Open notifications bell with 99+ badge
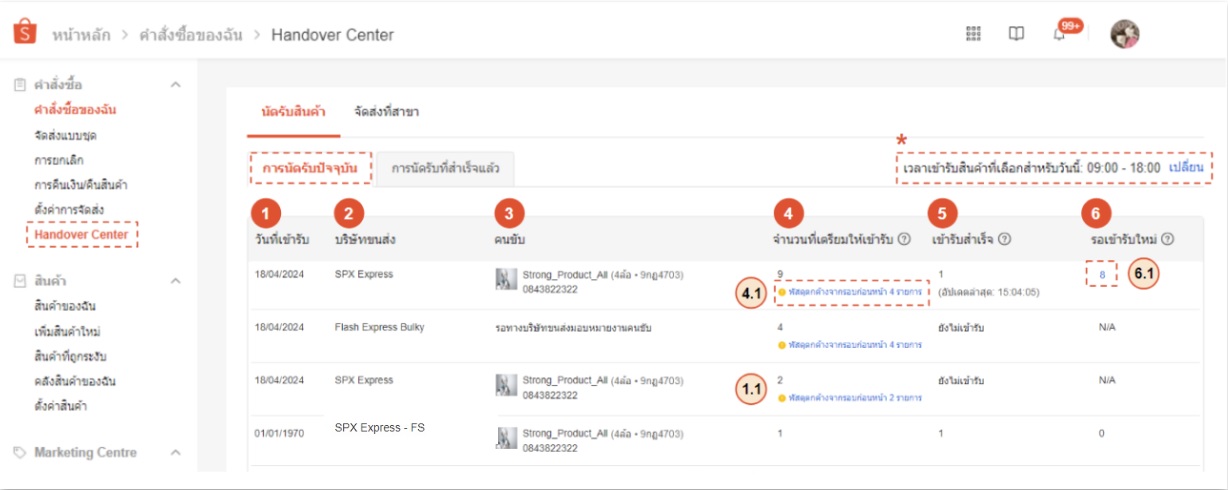 1059,34
